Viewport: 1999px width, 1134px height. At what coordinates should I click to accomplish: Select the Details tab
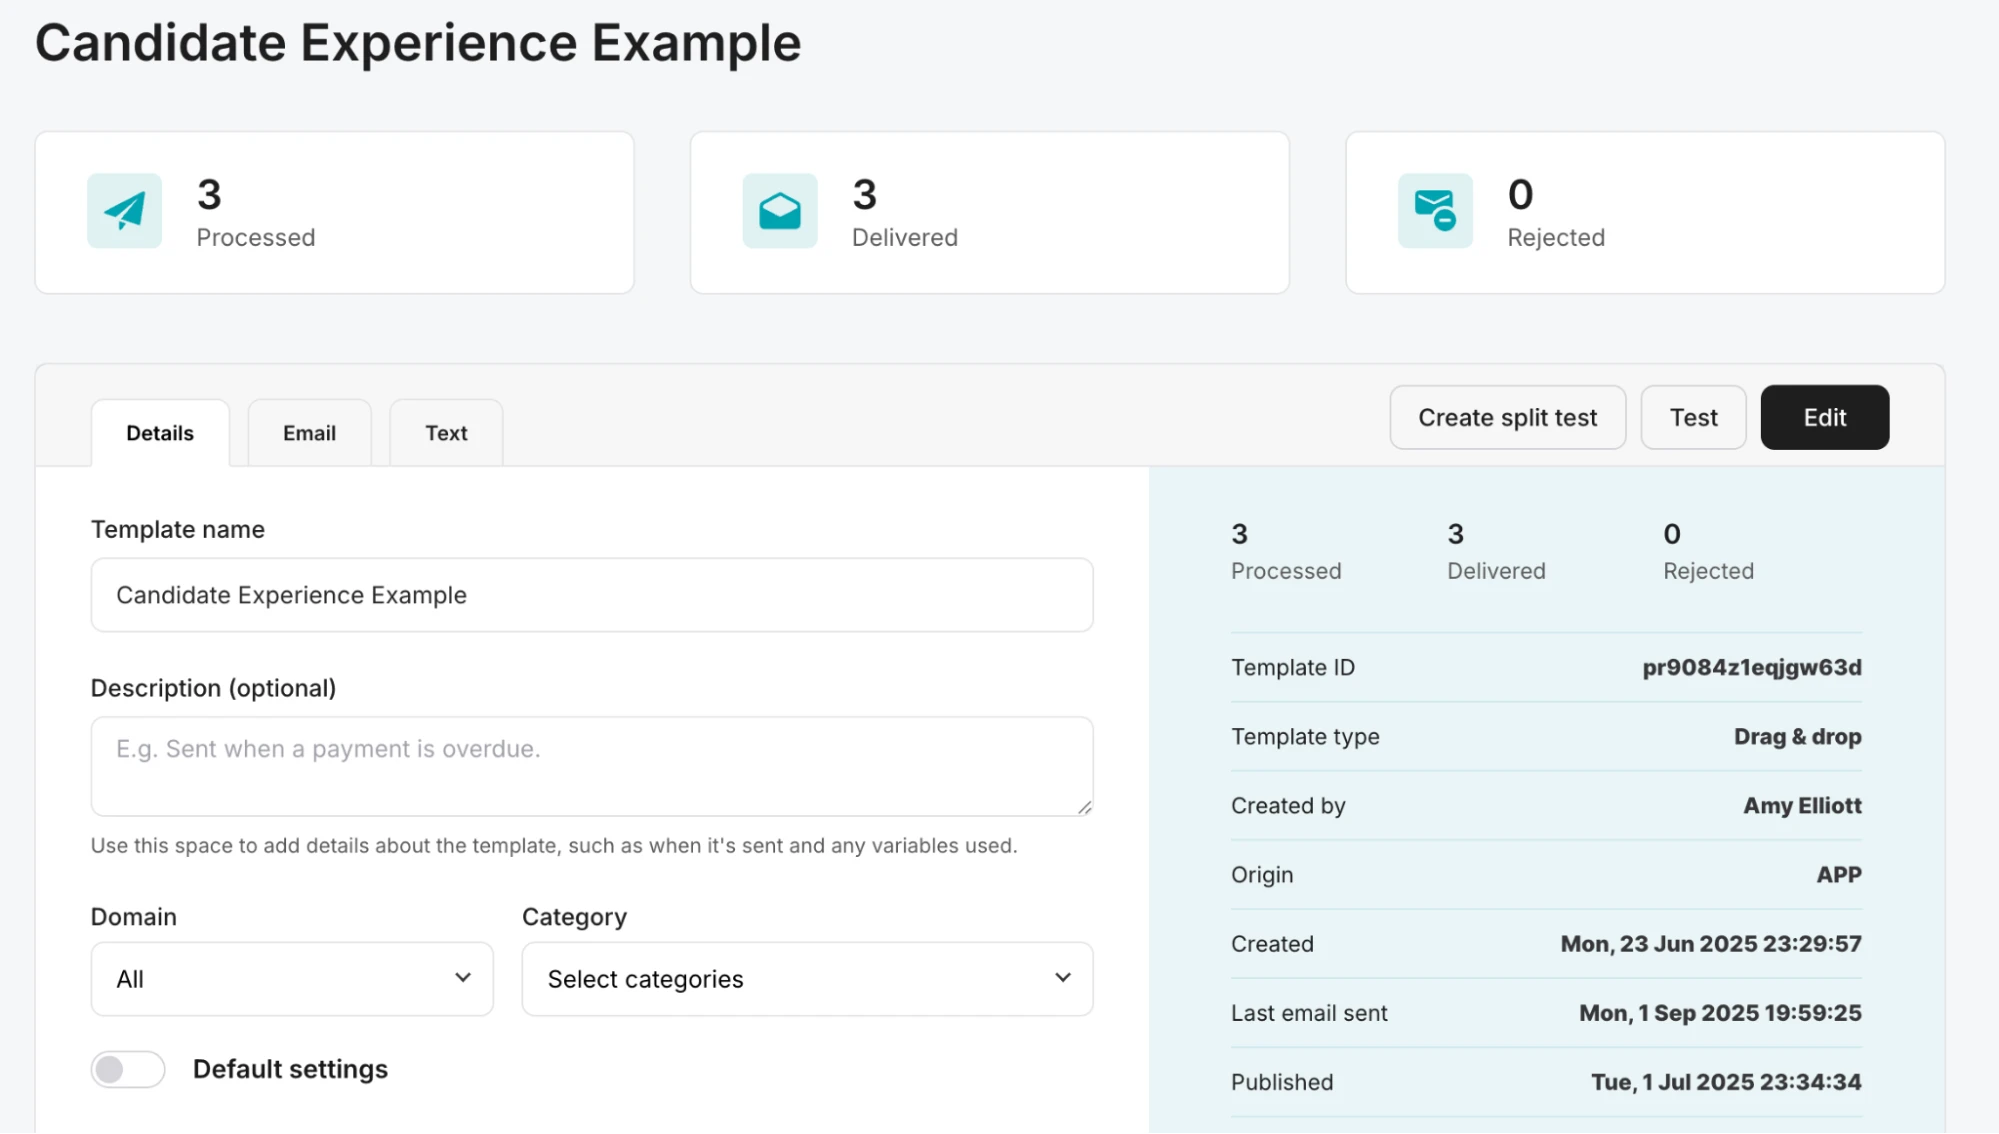pyautogui.click(x=159, y=432)
